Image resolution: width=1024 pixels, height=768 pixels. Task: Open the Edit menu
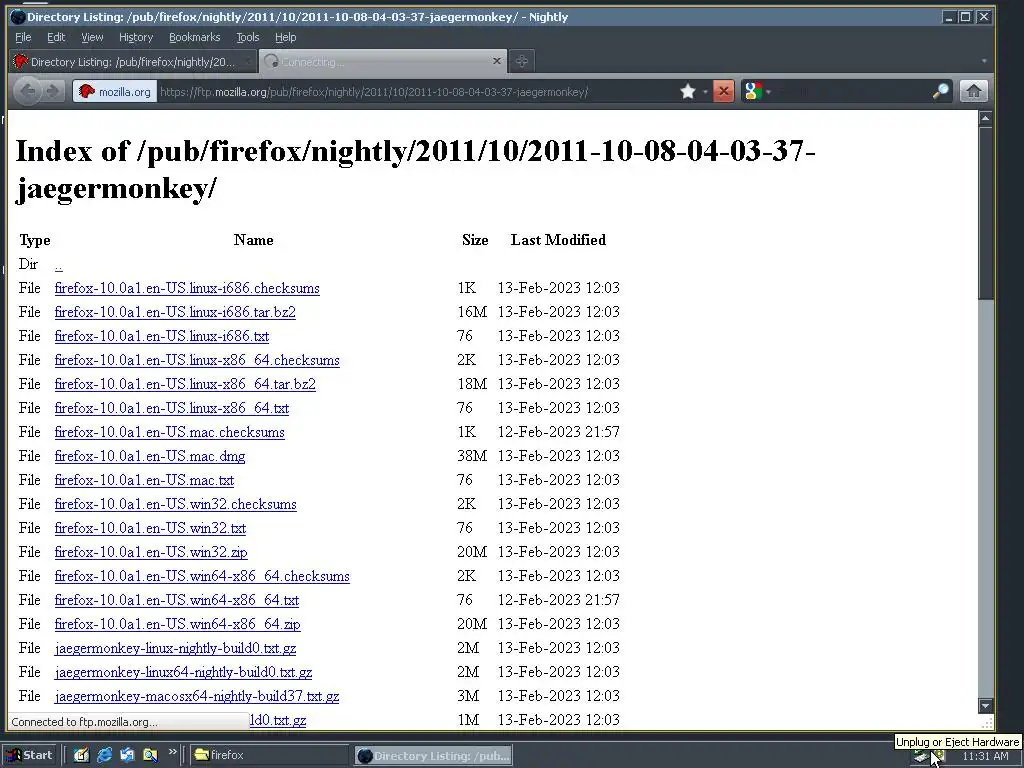(56, 37)
